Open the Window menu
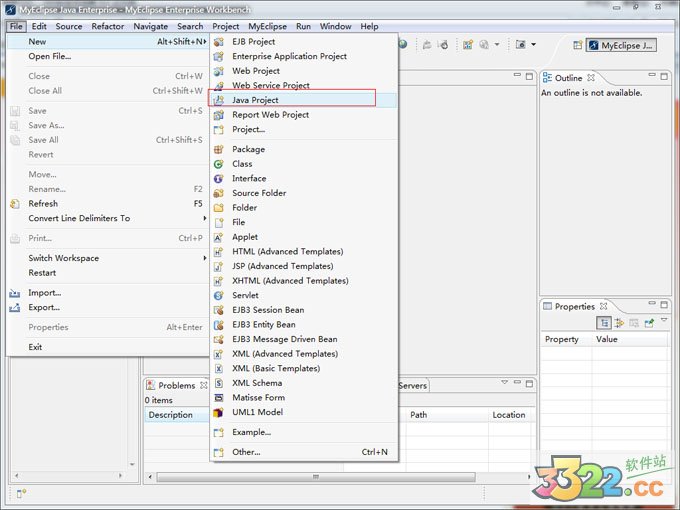Image resolution: width=680 pixels, height=510 pixels. (x=335, y=26)
